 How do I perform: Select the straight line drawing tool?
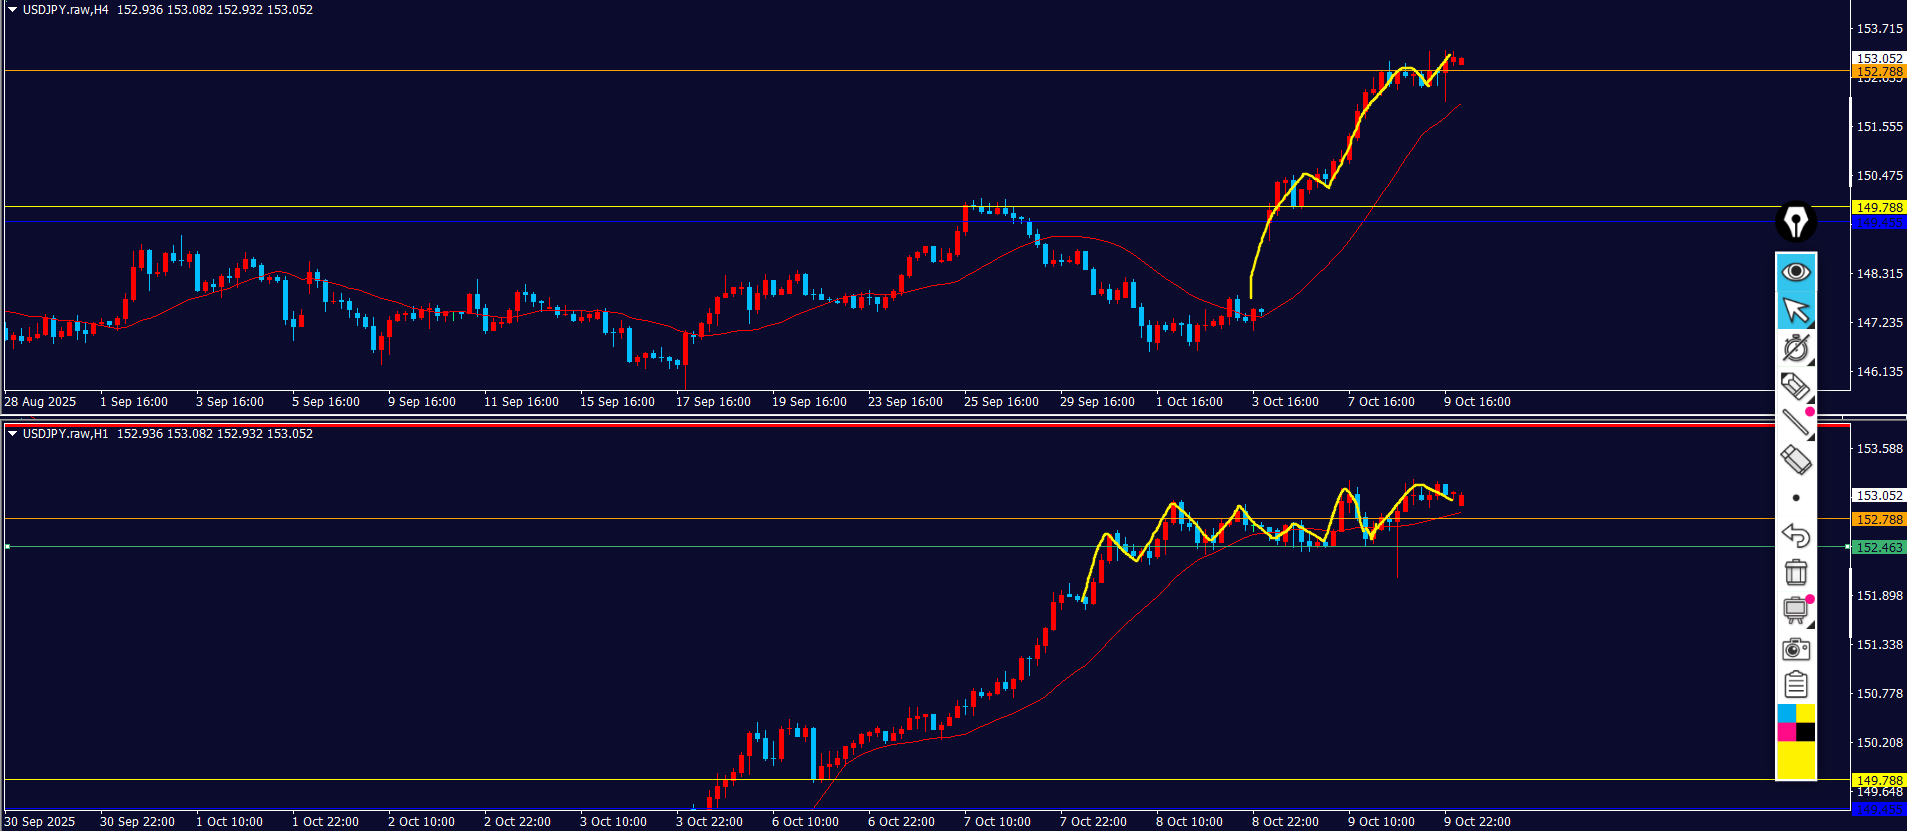pyautogui.click(x=1795, y=422)
